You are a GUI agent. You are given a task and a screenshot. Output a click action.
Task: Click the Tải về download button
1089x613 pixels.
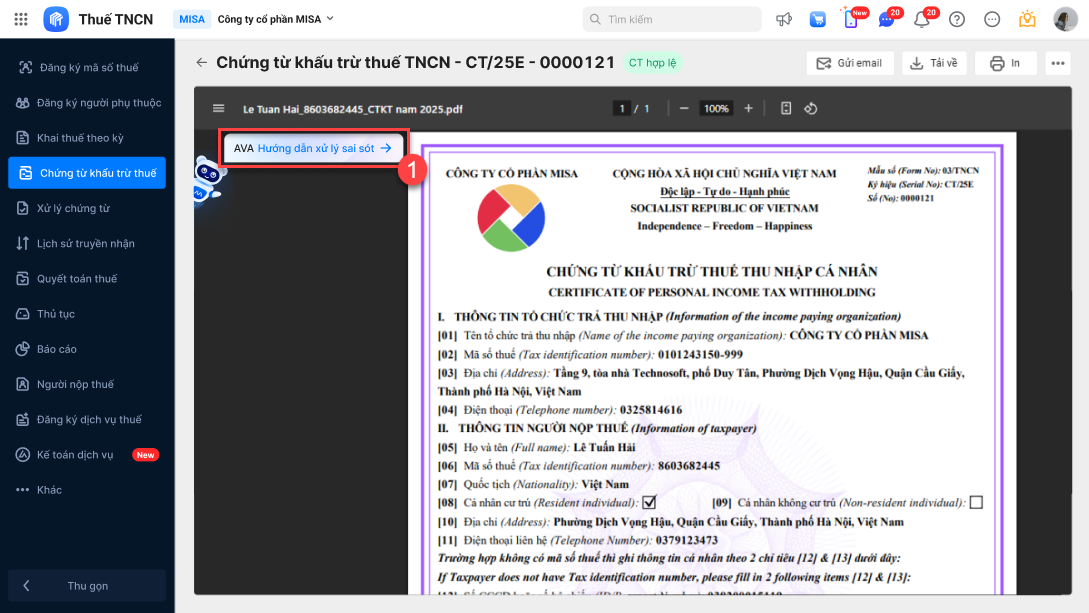pyautogui.click(x=934, y=63)
